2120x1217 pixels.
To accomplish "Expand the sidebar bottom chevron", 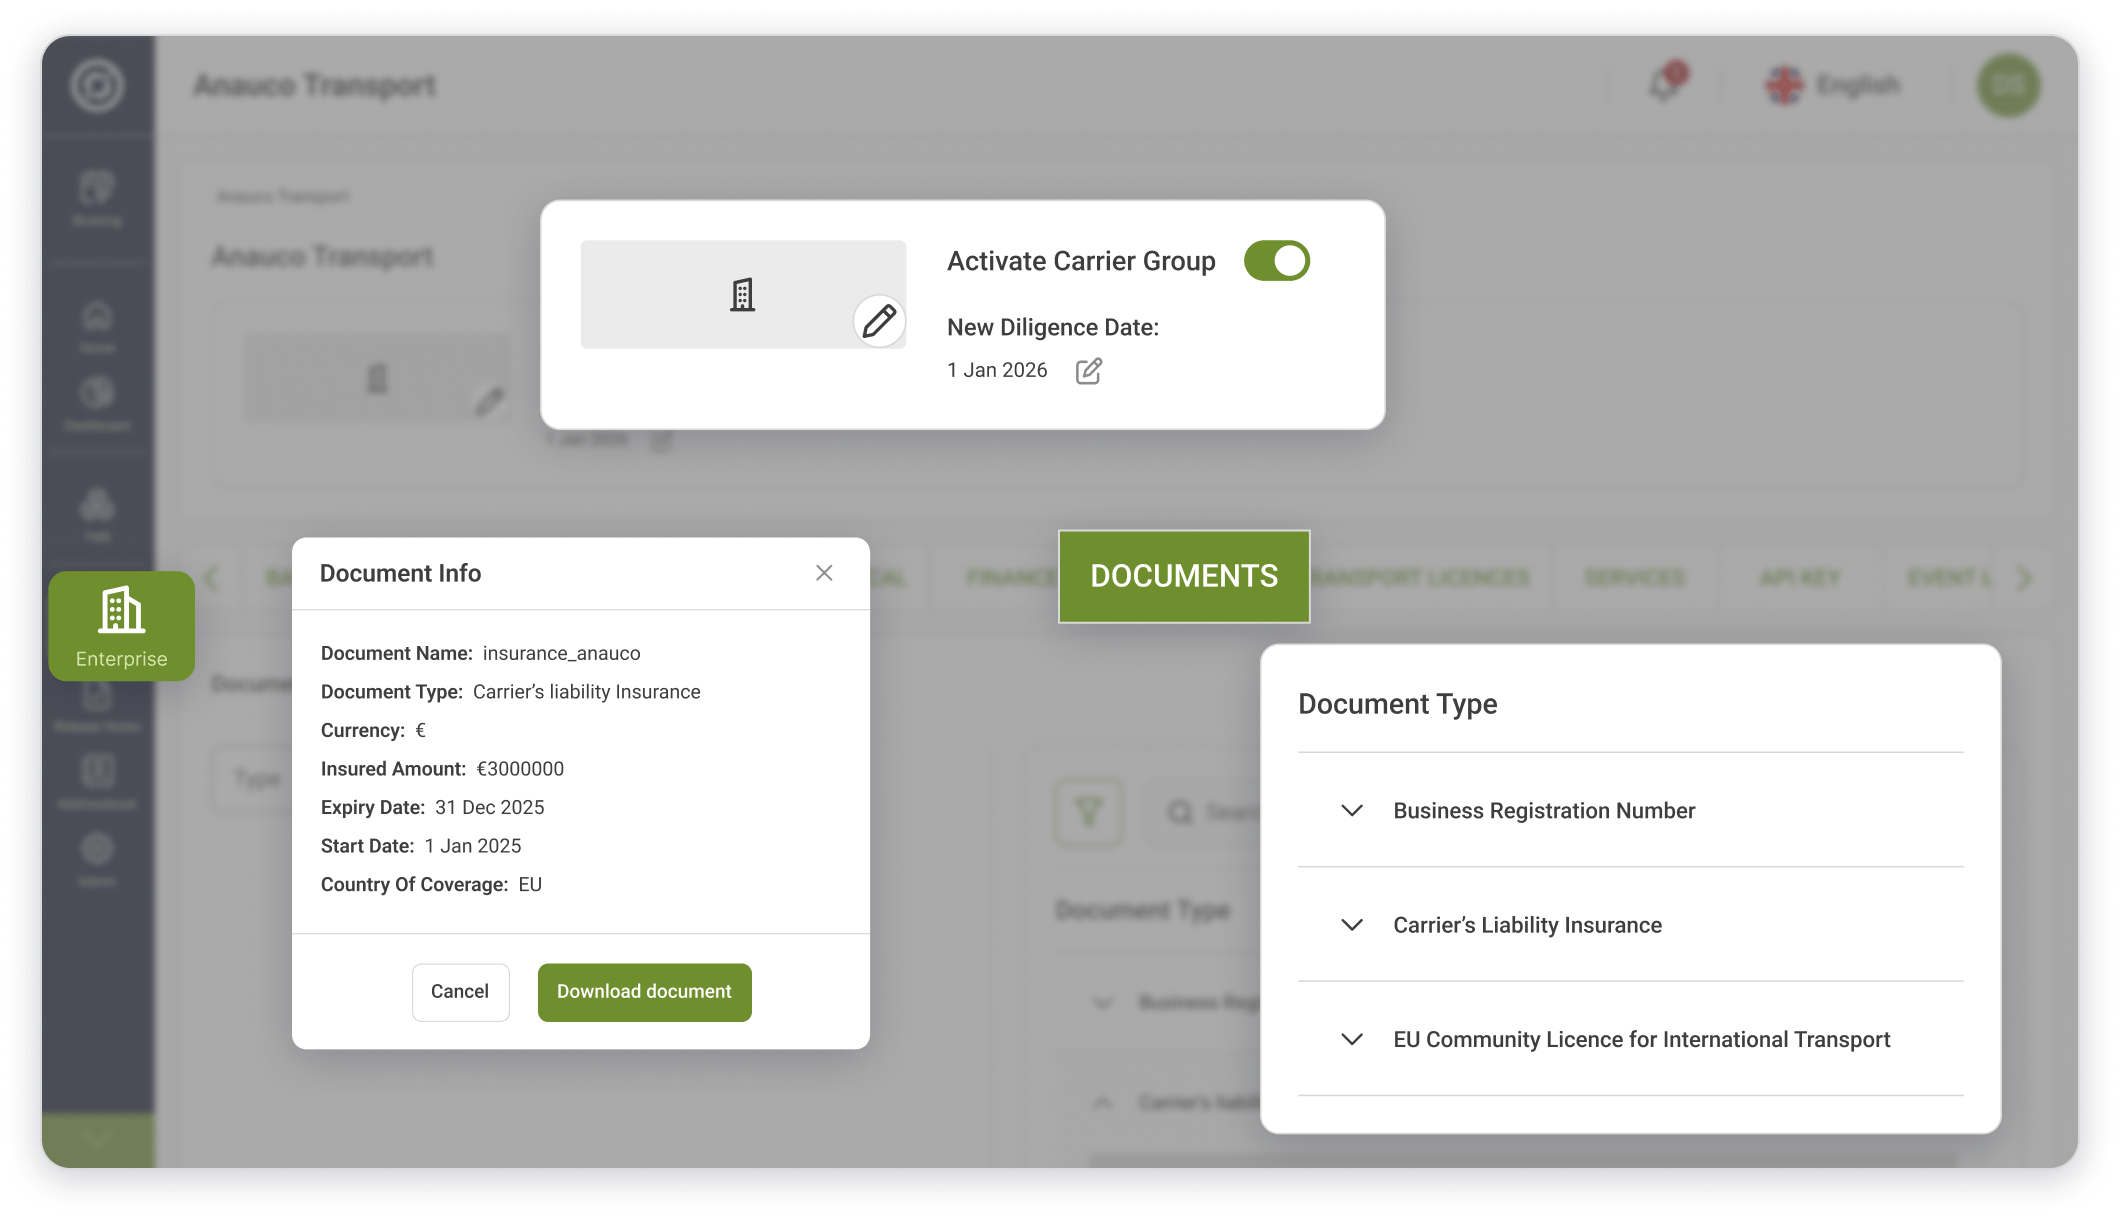I will 97,1138.
